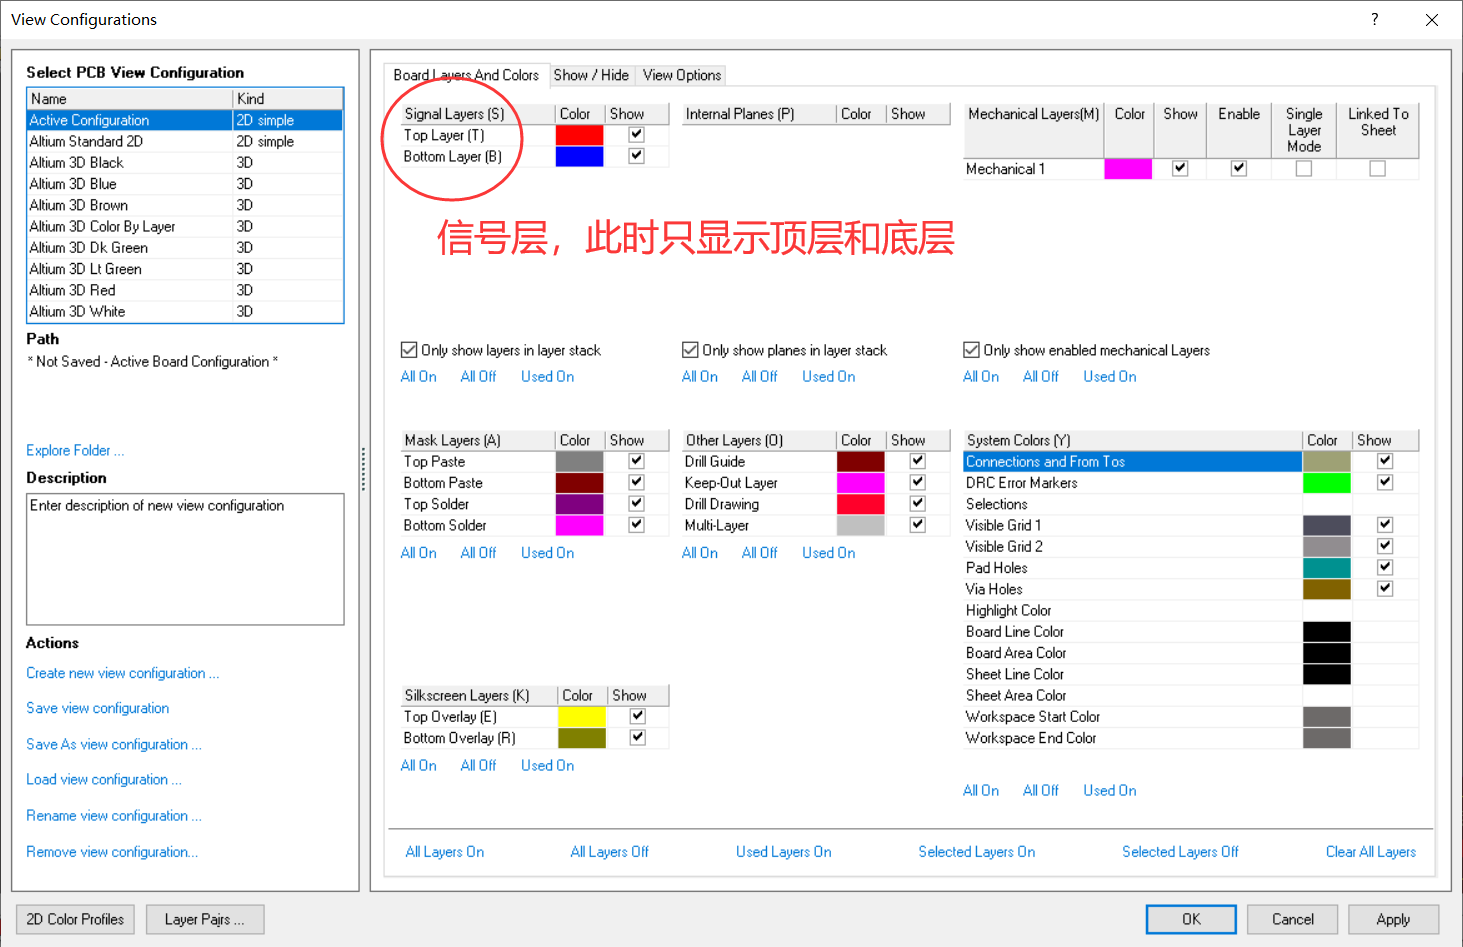1463x947 pixels.
Task: Click Remove view configuration link
Action: click(x=112, y=851)
